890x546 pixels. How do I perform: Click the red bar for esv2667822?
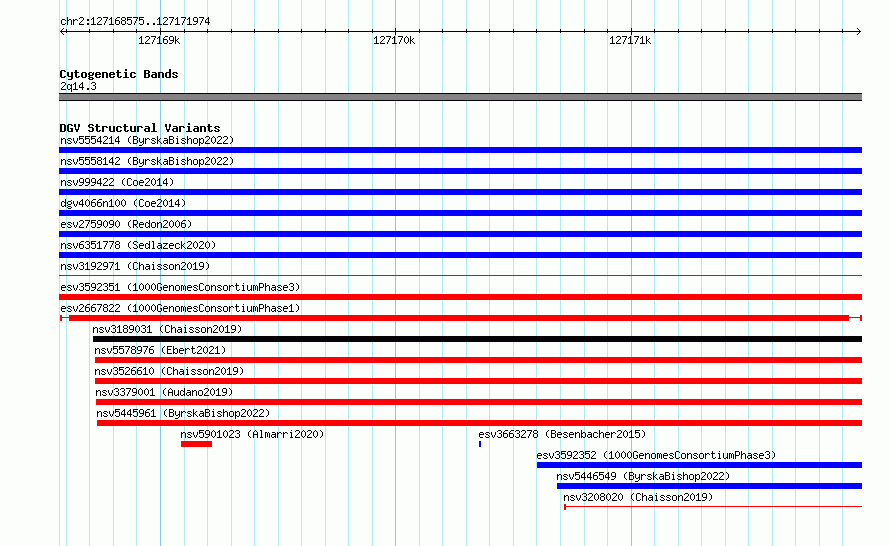point(459,318)
